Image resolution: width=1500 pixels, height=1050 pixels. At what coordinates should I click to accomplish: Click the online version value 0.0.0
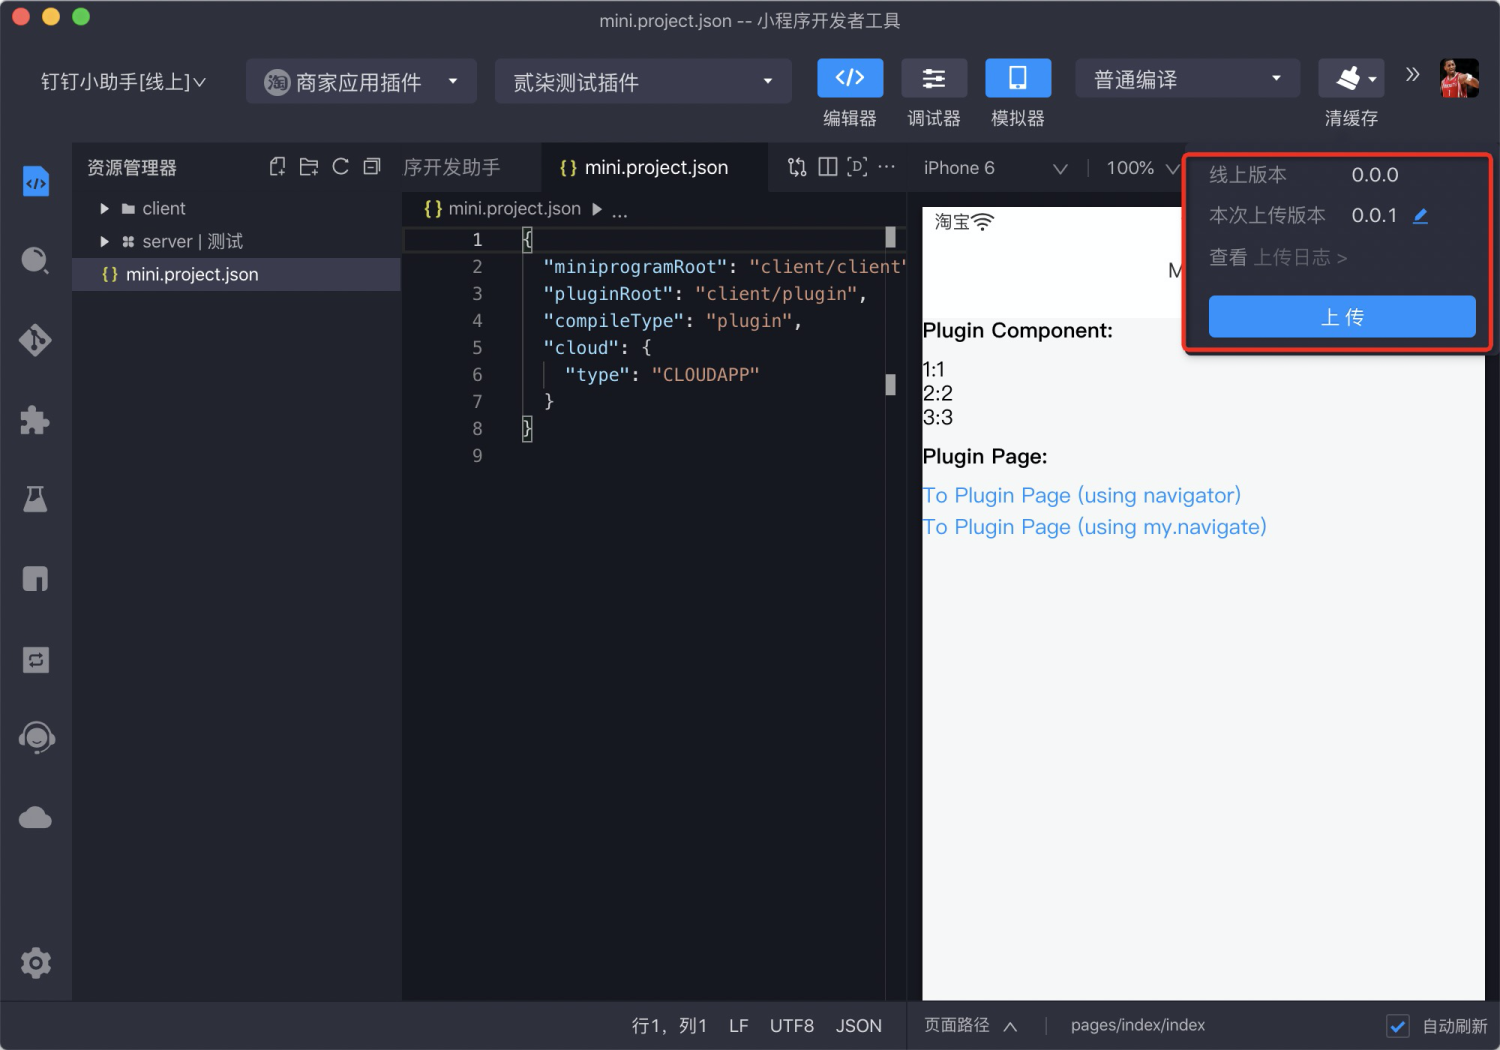[x=1375, y=174]
